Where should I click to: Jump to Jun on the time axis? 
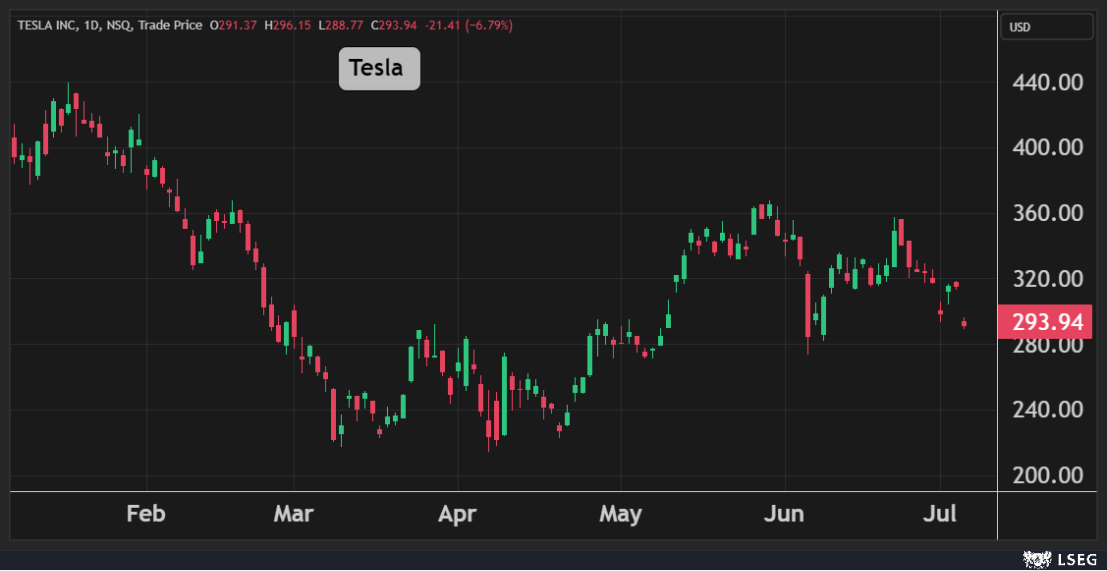(784, 514)
